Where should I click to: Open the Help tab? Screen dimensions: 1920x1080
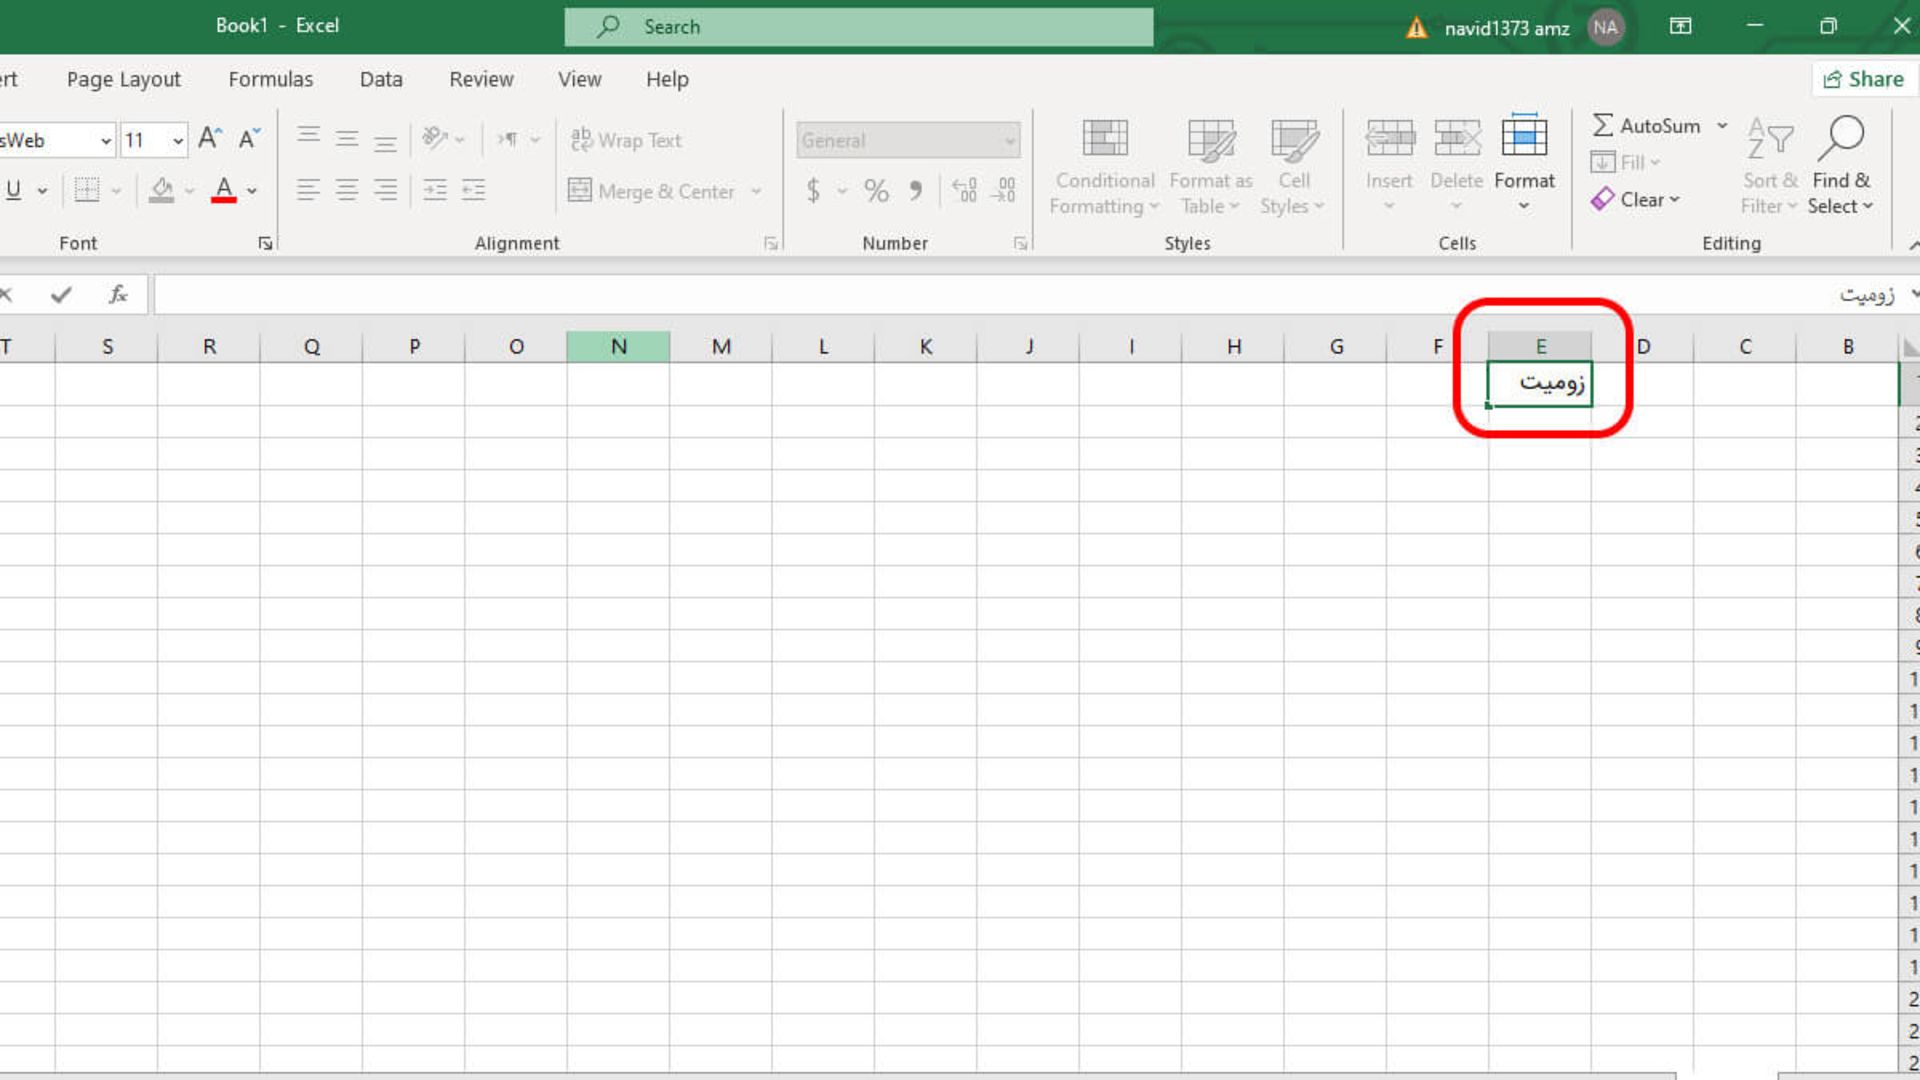point(667,79)
